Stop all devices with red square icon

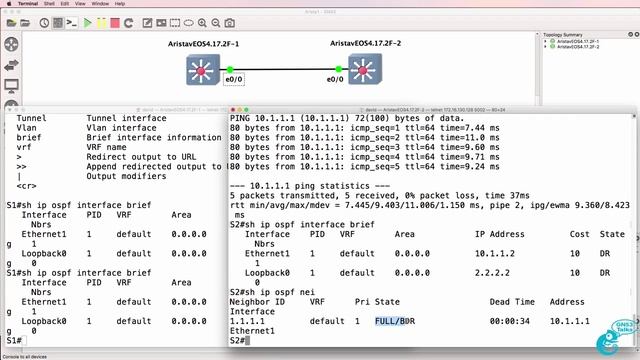pos(115,23)
